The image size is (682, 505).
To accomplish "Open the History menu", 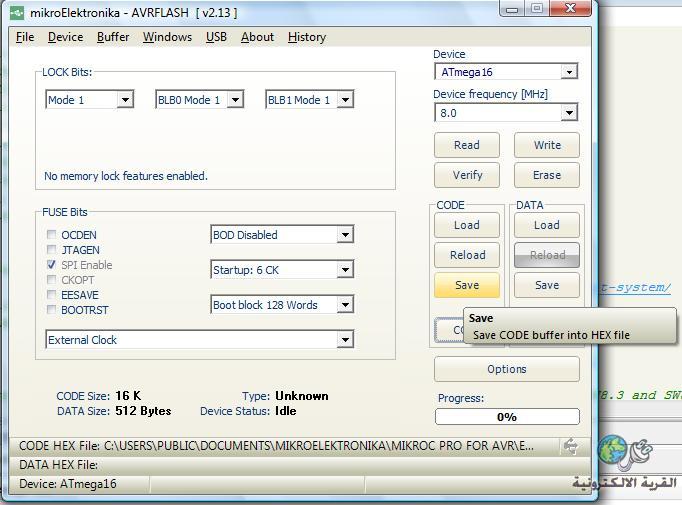I will [x=307, y=37].
